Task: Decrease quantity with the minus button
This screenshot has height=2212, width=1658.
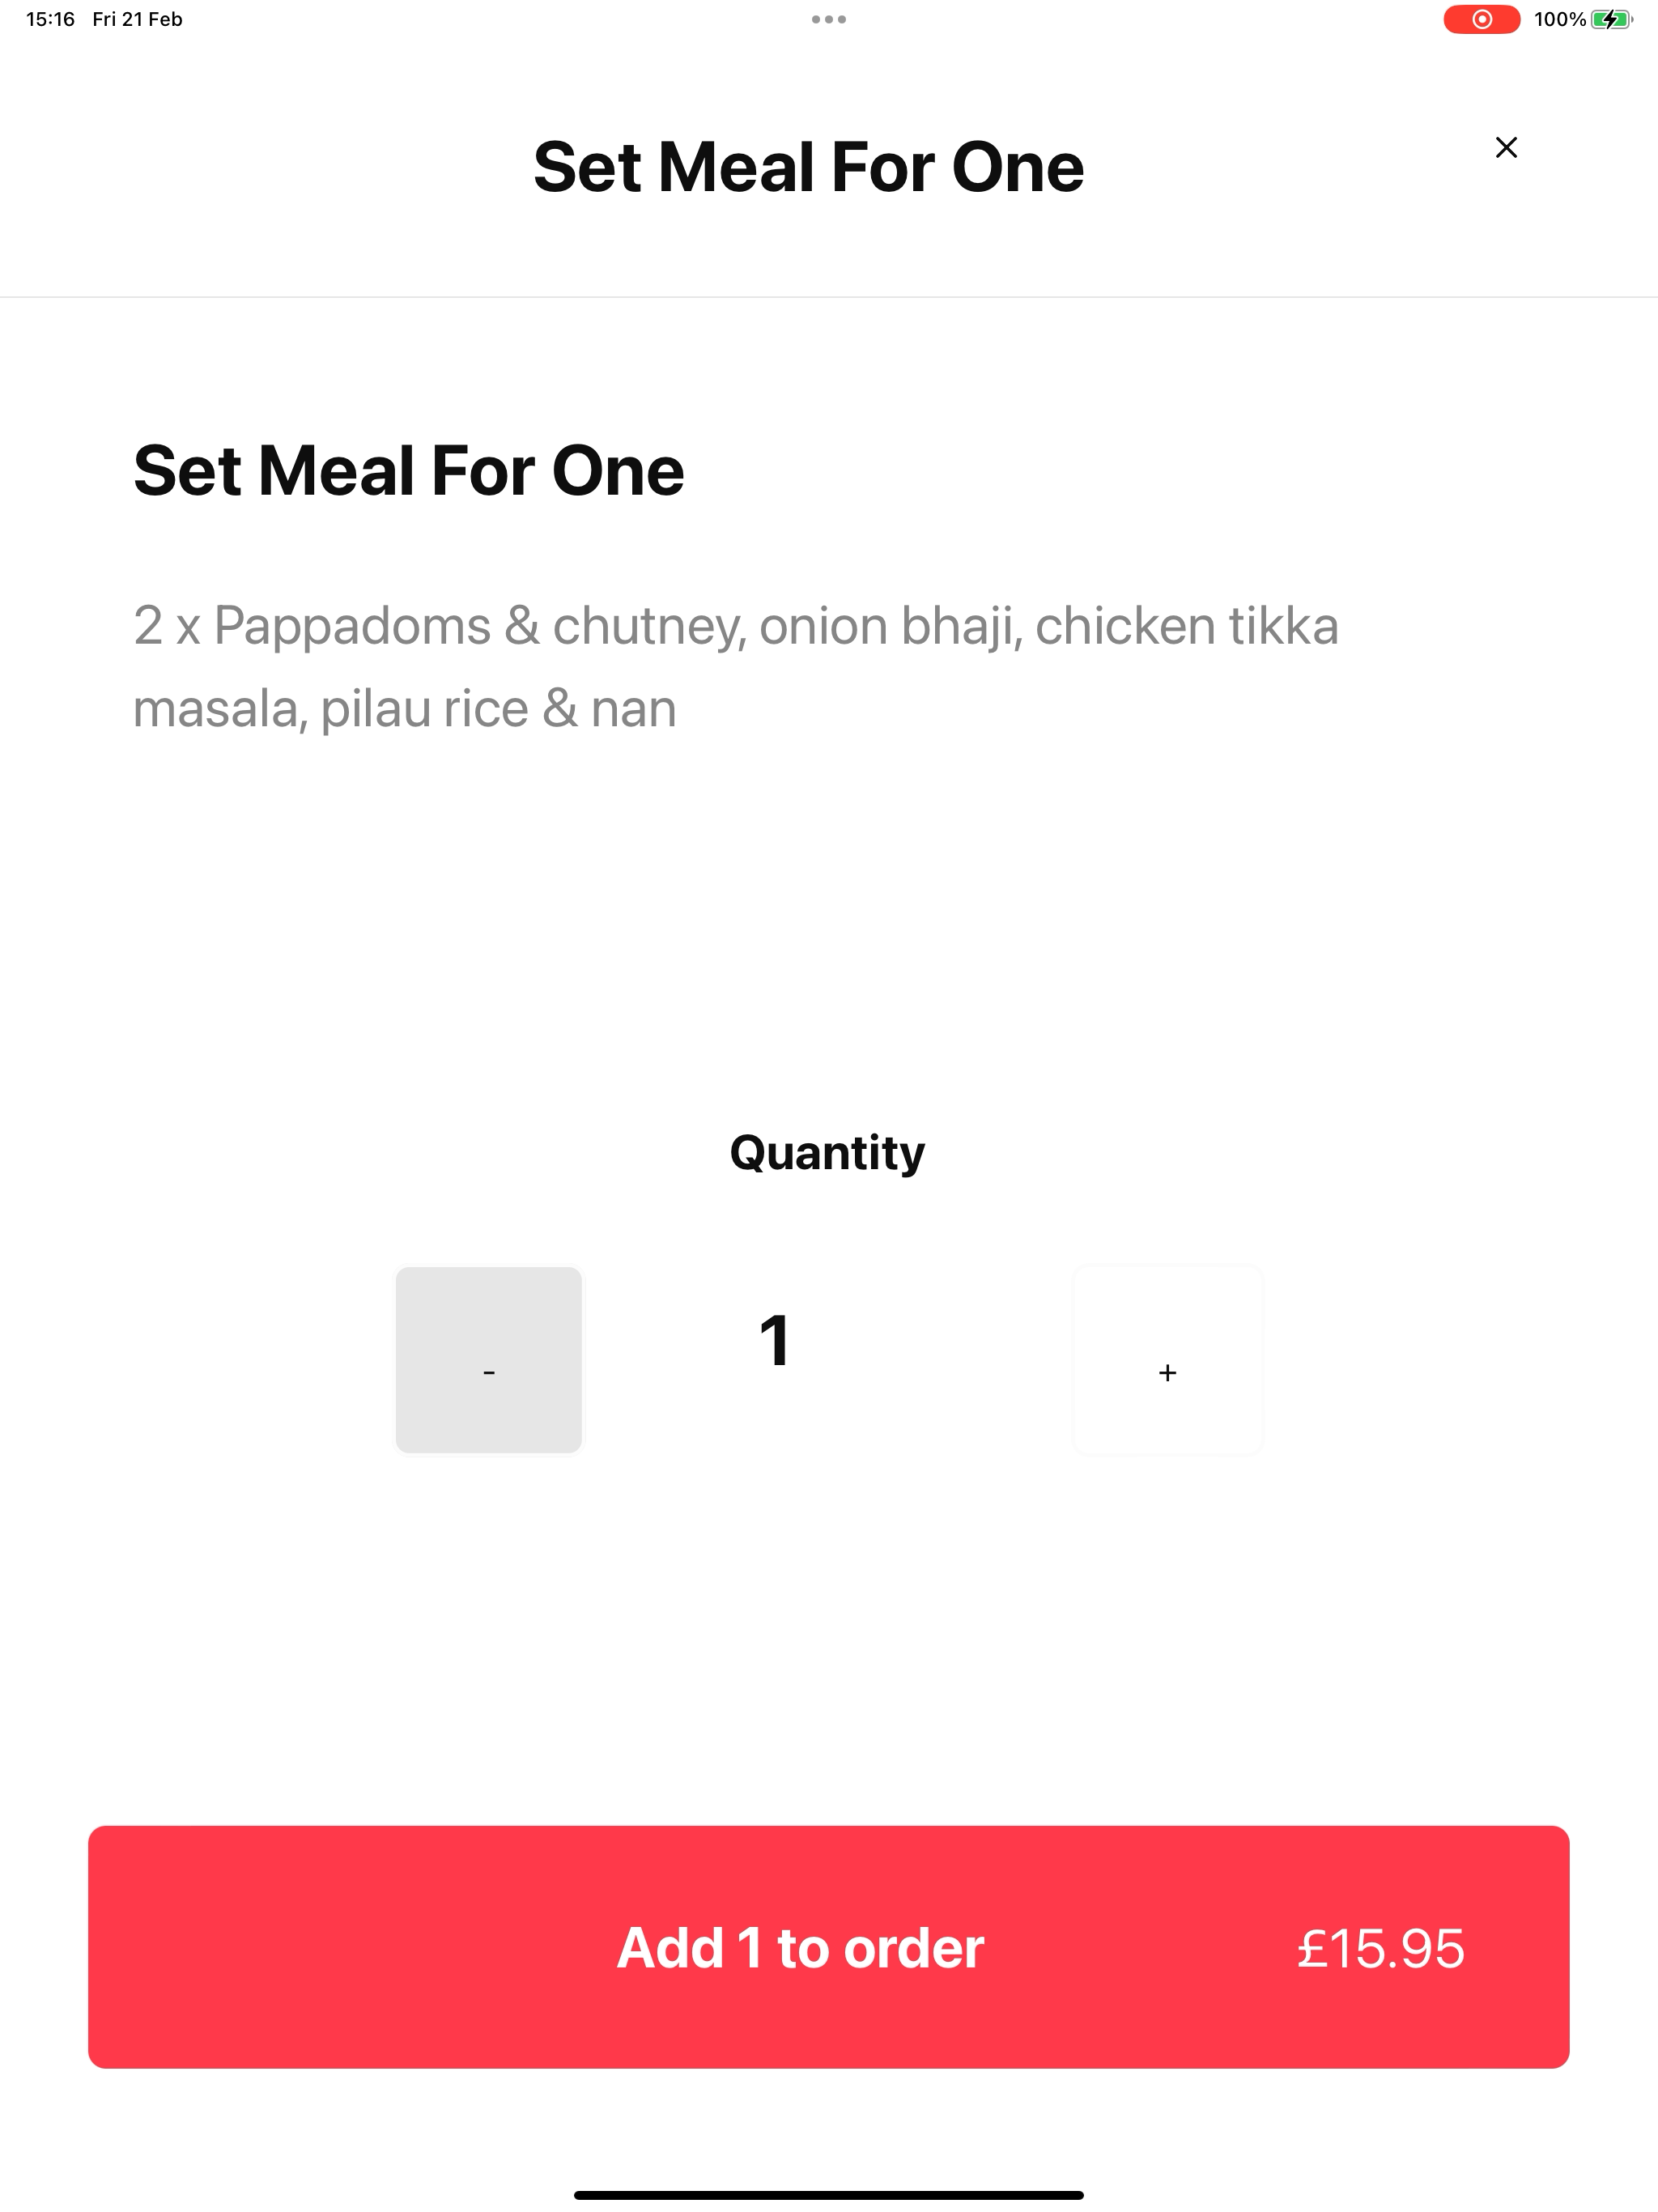Action: pyautogui.click(x=488, y=1360)
